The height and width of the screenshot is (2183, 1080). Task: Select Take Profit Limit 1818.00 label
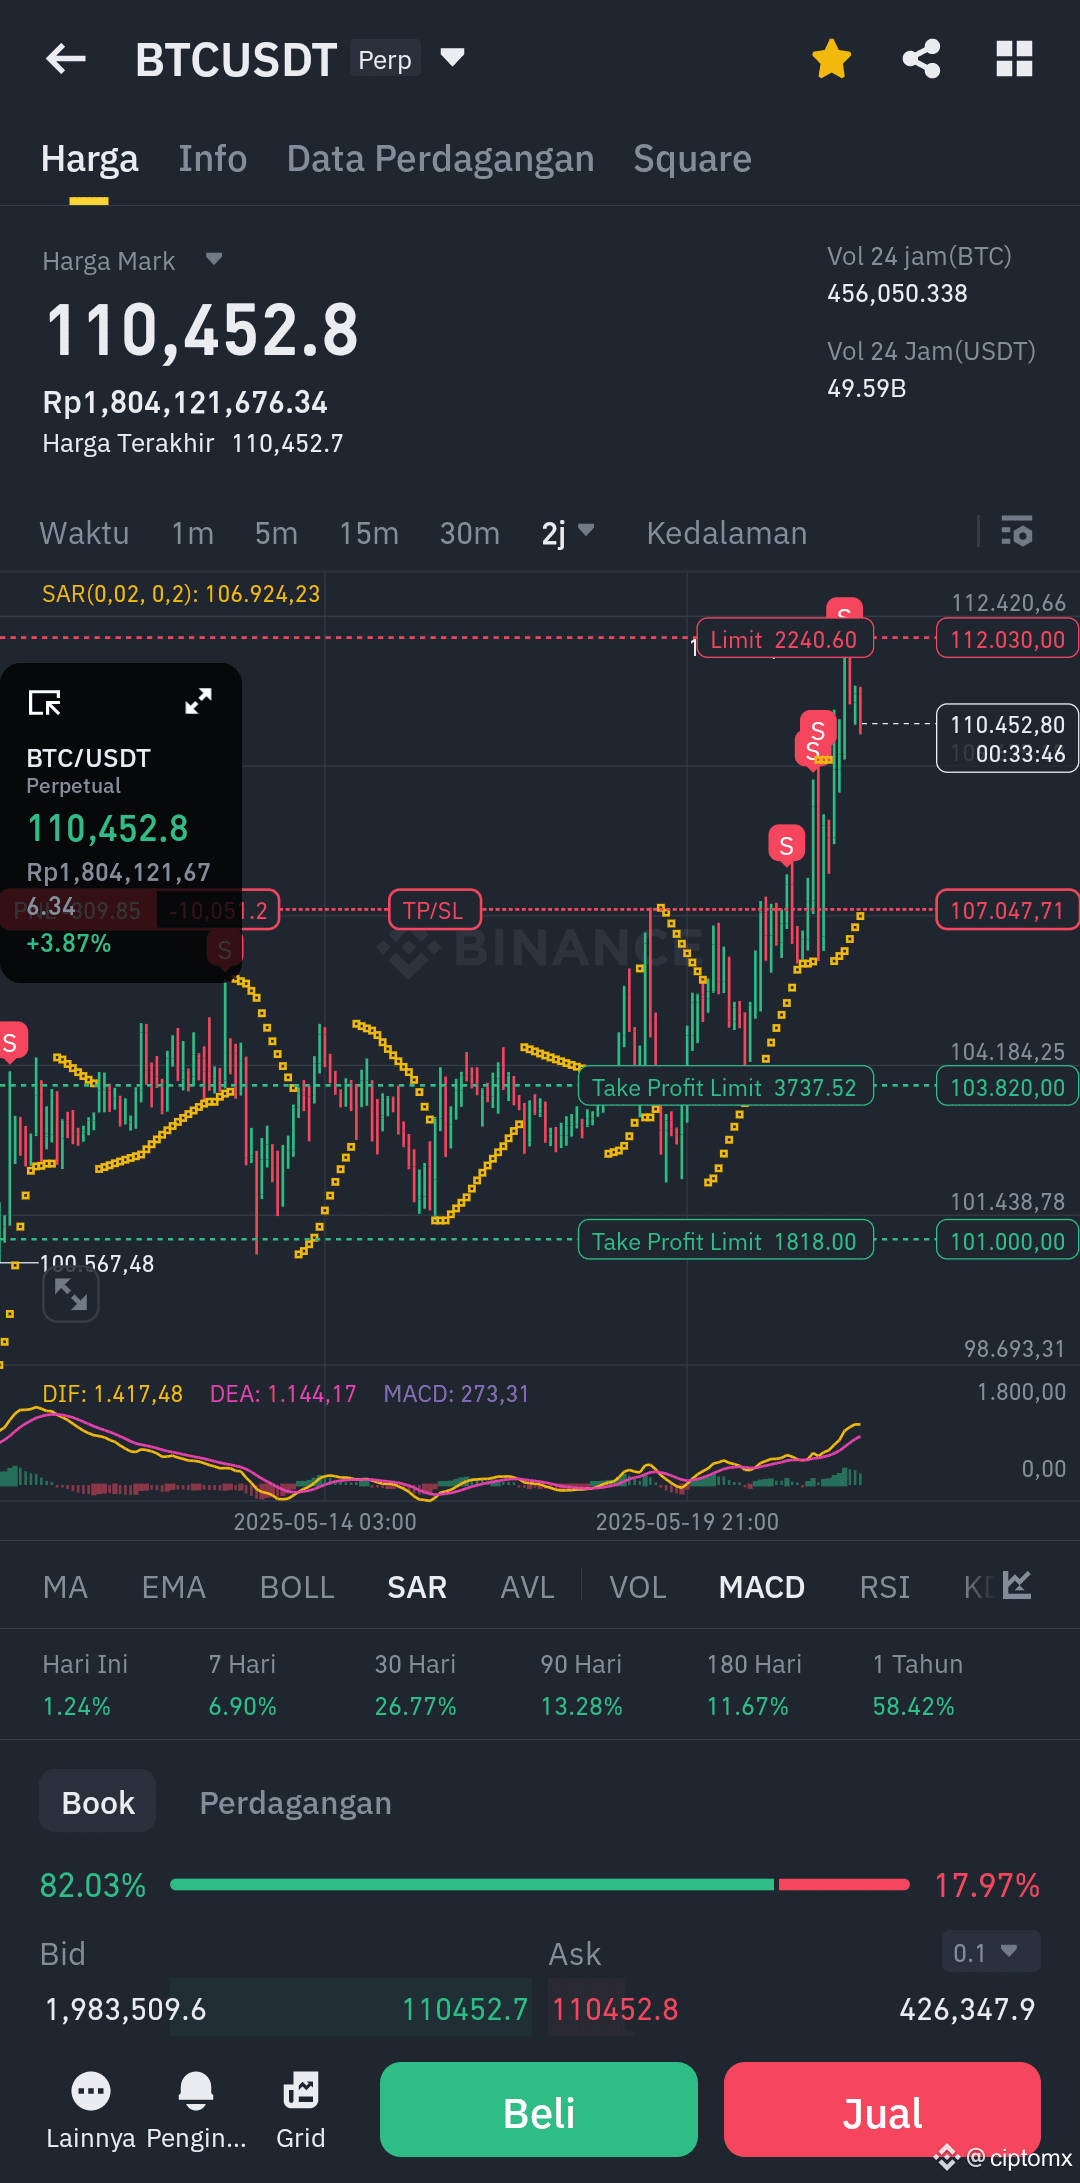[x=725, y=1241]
